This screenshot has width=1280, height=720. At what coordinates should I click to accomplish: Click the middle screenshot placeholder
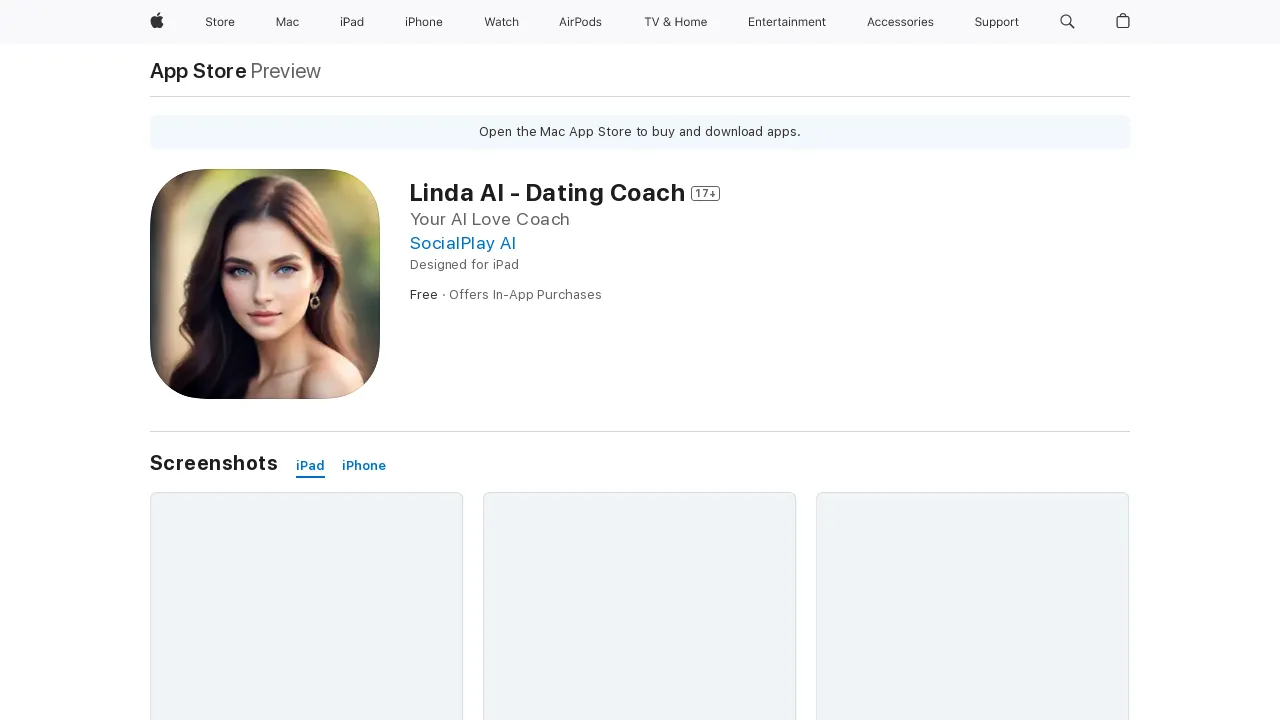[x=639, y=605]
